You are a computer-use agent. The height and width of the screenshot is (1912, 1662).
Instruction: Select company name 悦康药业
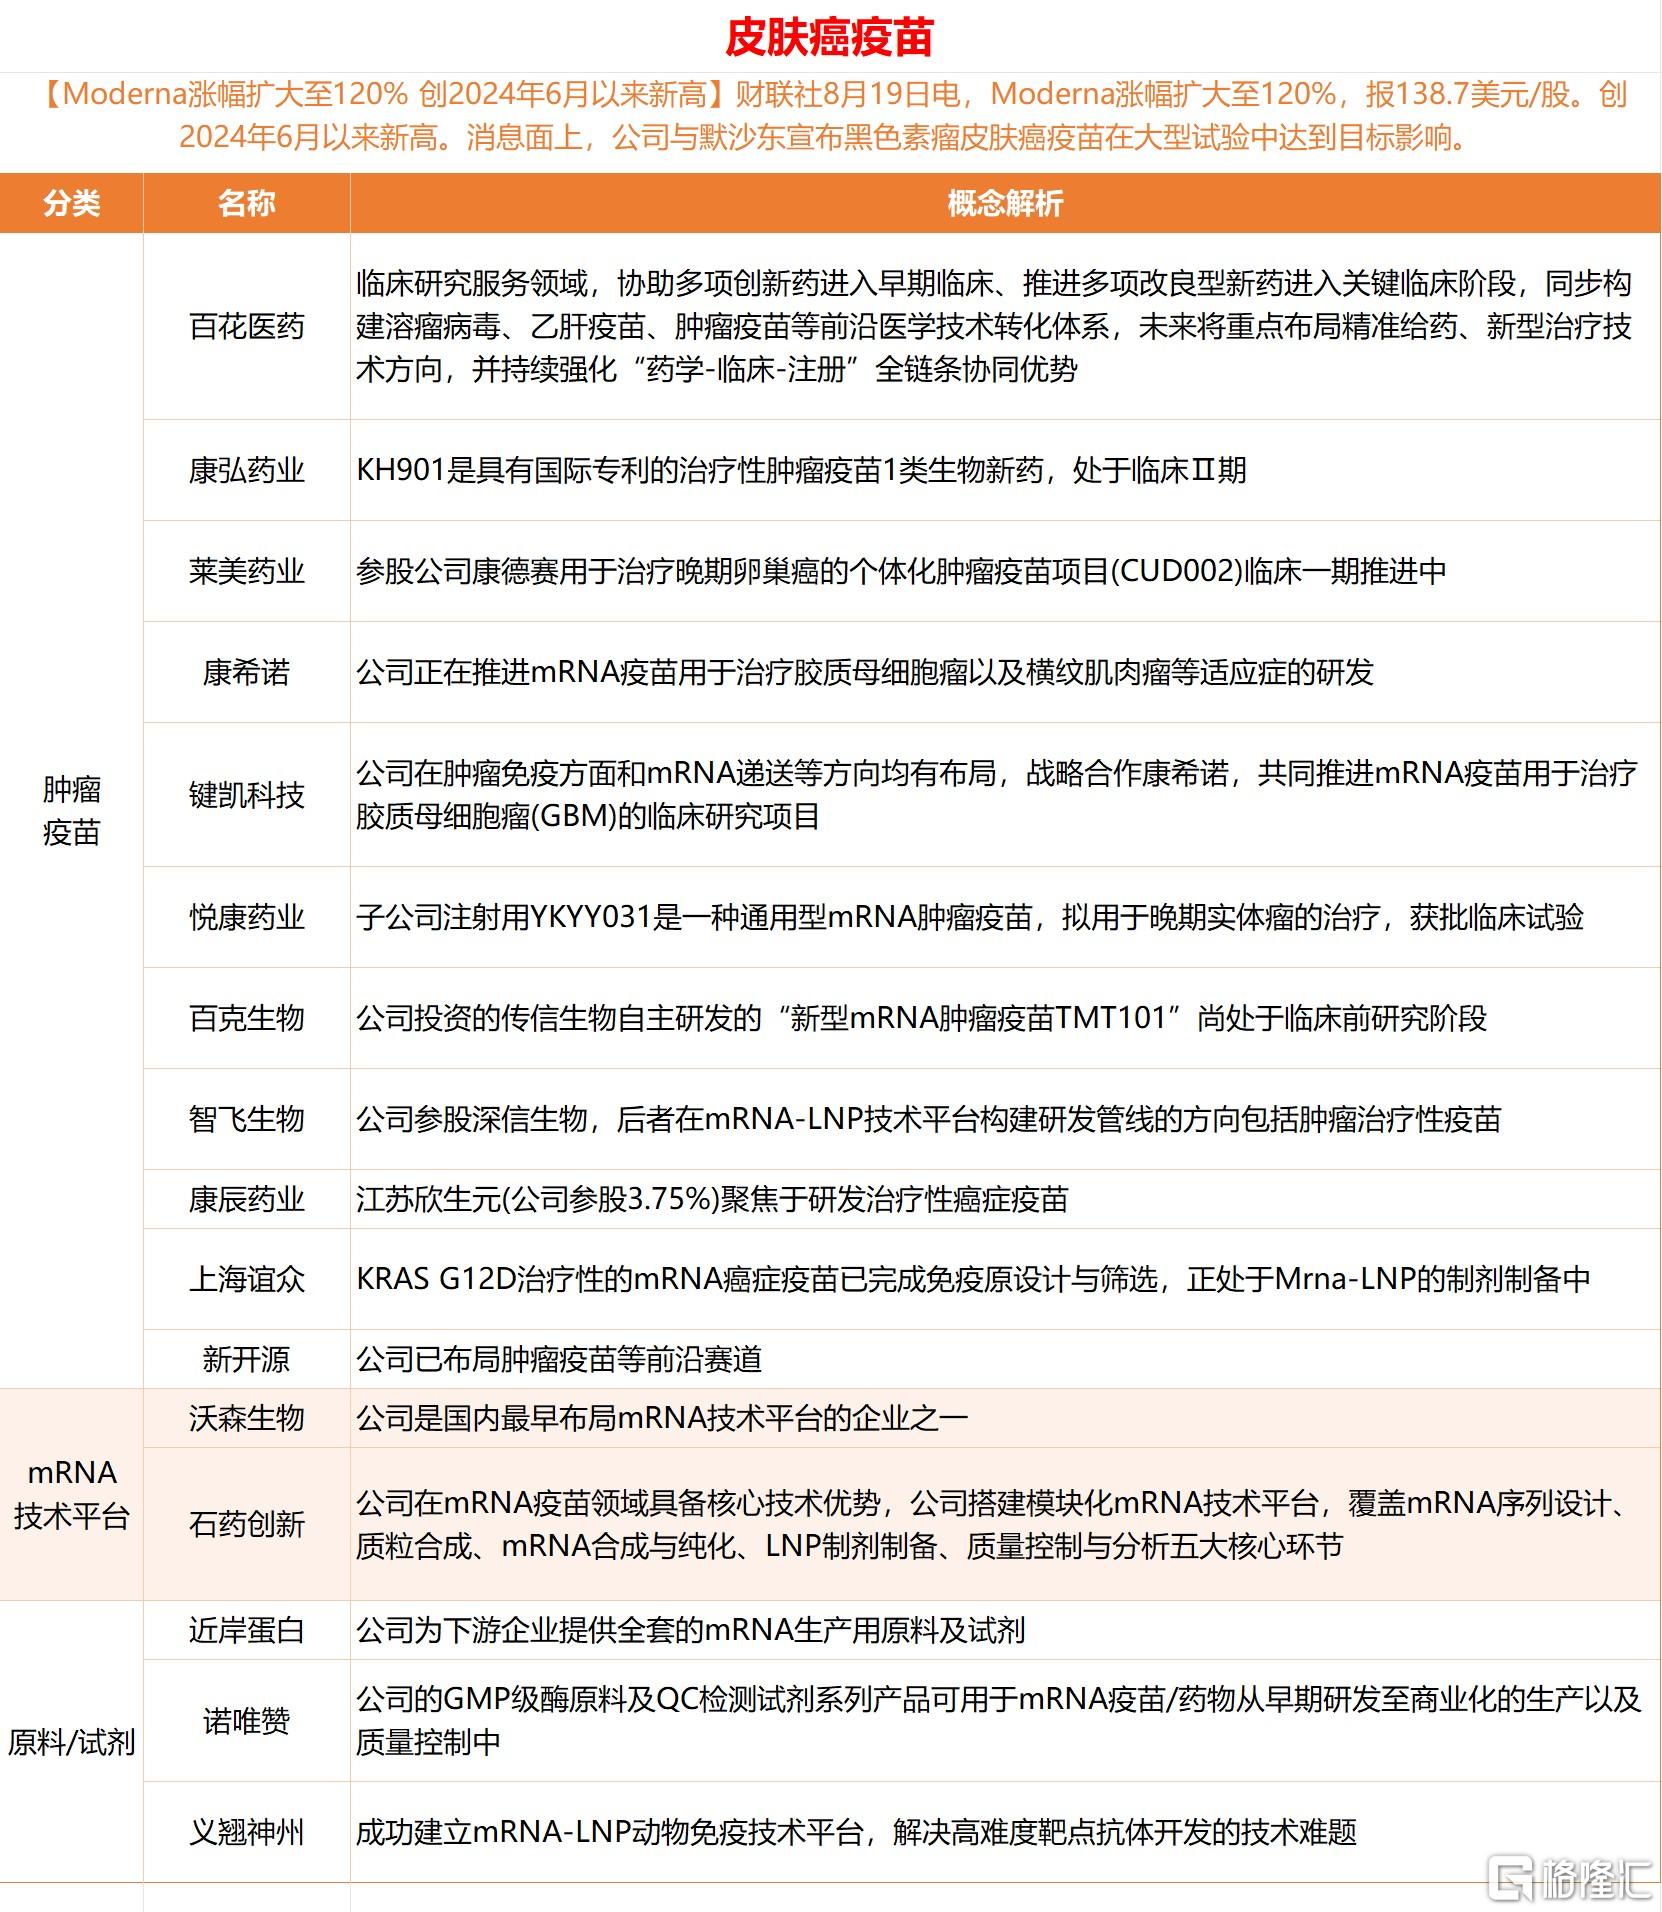point(247,917)
